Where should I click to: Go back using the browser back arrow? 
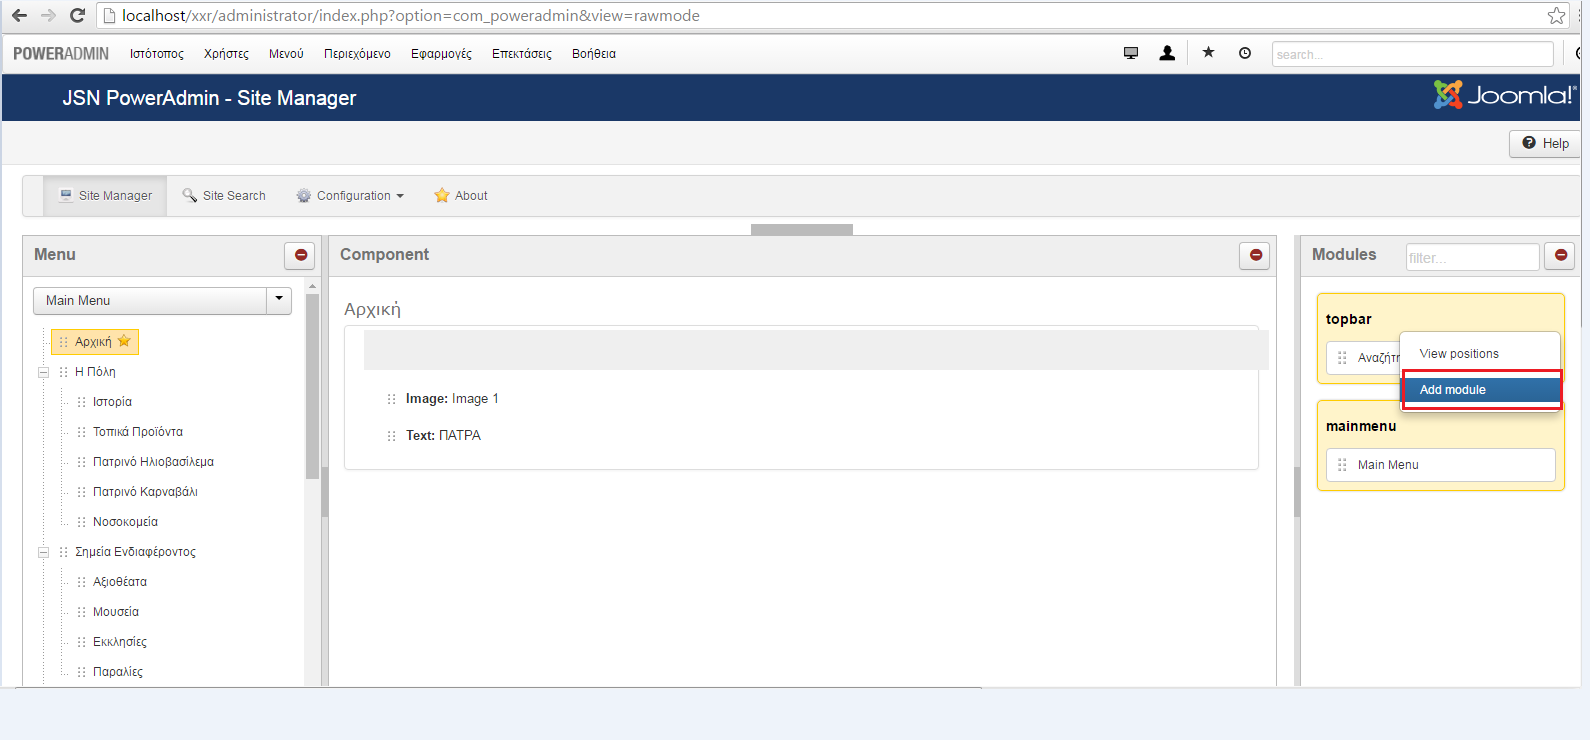[19, 15]
